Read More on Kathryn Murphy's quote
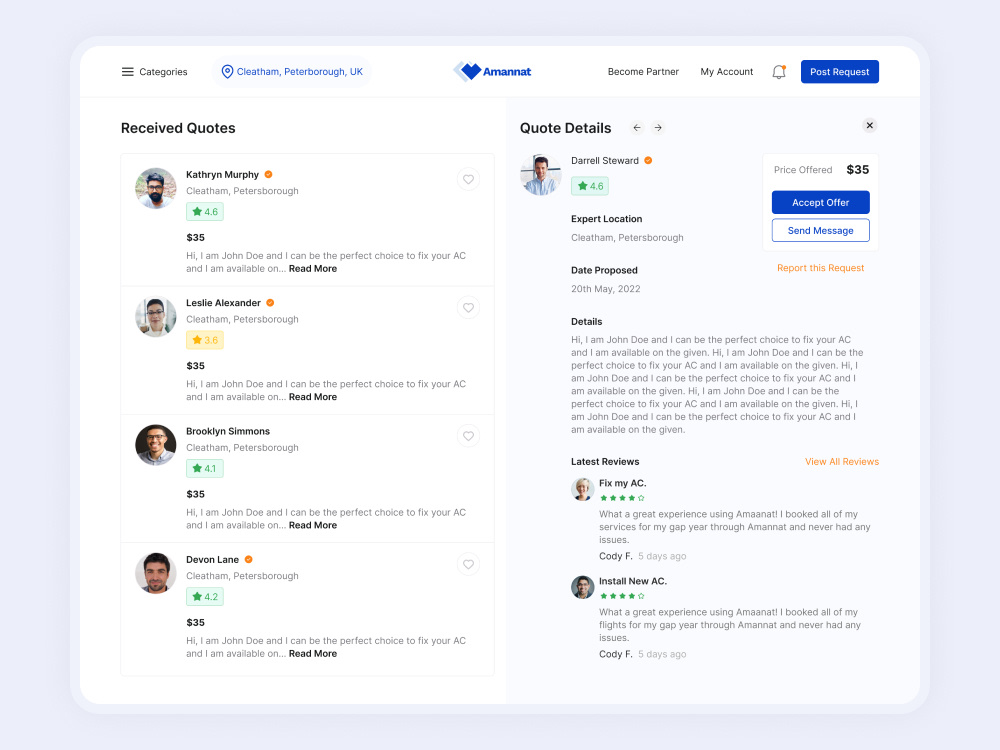The height and width of the screenshot is (750, 1000). 312,268
